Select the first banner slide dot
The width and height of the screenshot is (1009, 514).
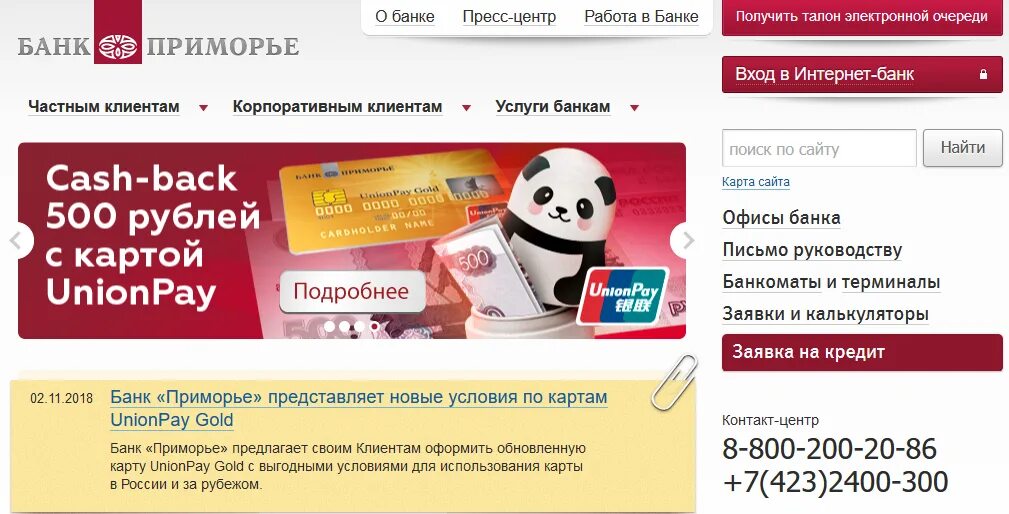tap(329, 327)
